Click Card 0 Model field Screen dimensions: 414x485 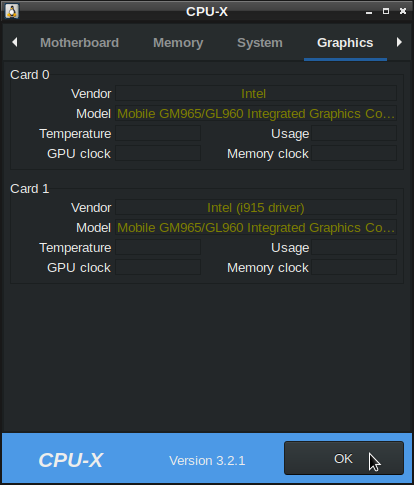click(x=256, y=114)
